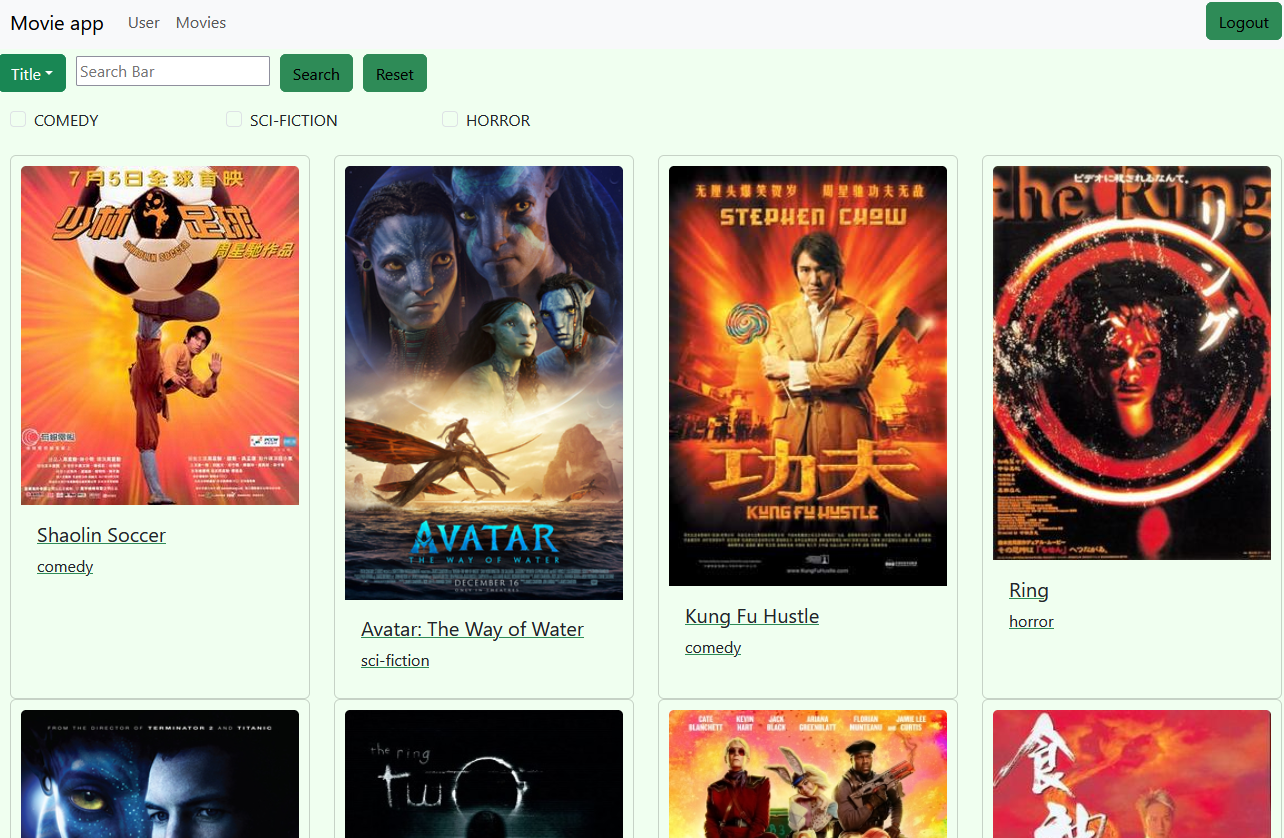Open the Avatar: The Way of Water poster
The image size is (1284, 838).
click(x=484, y=383)
